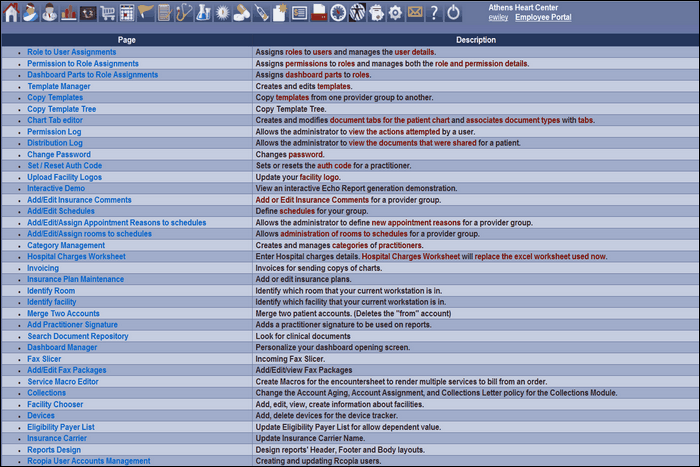This screenshot has width=700, height=467.
Task: Open the Dashboard Manager link
Action: pyautogui.click(x=62, y=347)
